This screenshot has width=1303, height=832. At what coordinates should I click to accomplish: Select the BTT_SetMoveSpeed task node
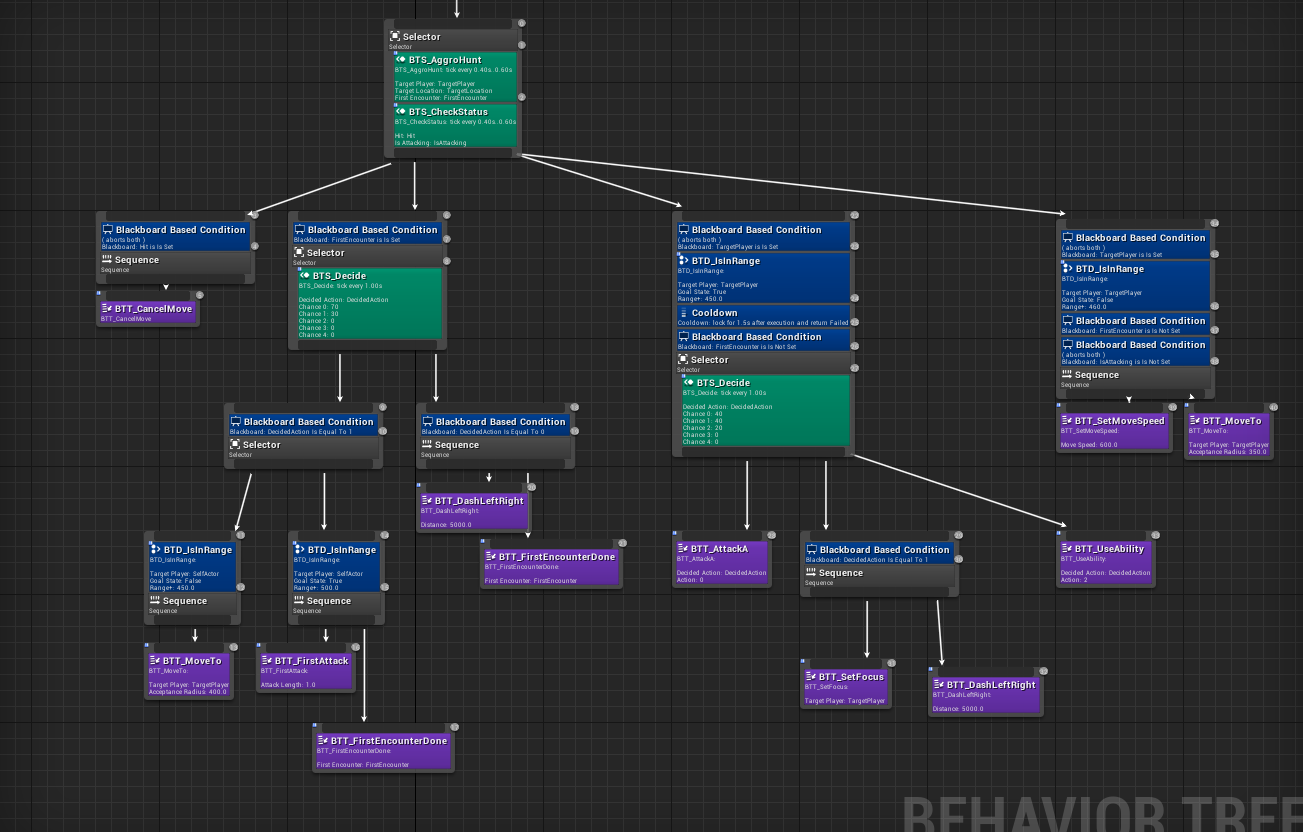point(1114,428)
